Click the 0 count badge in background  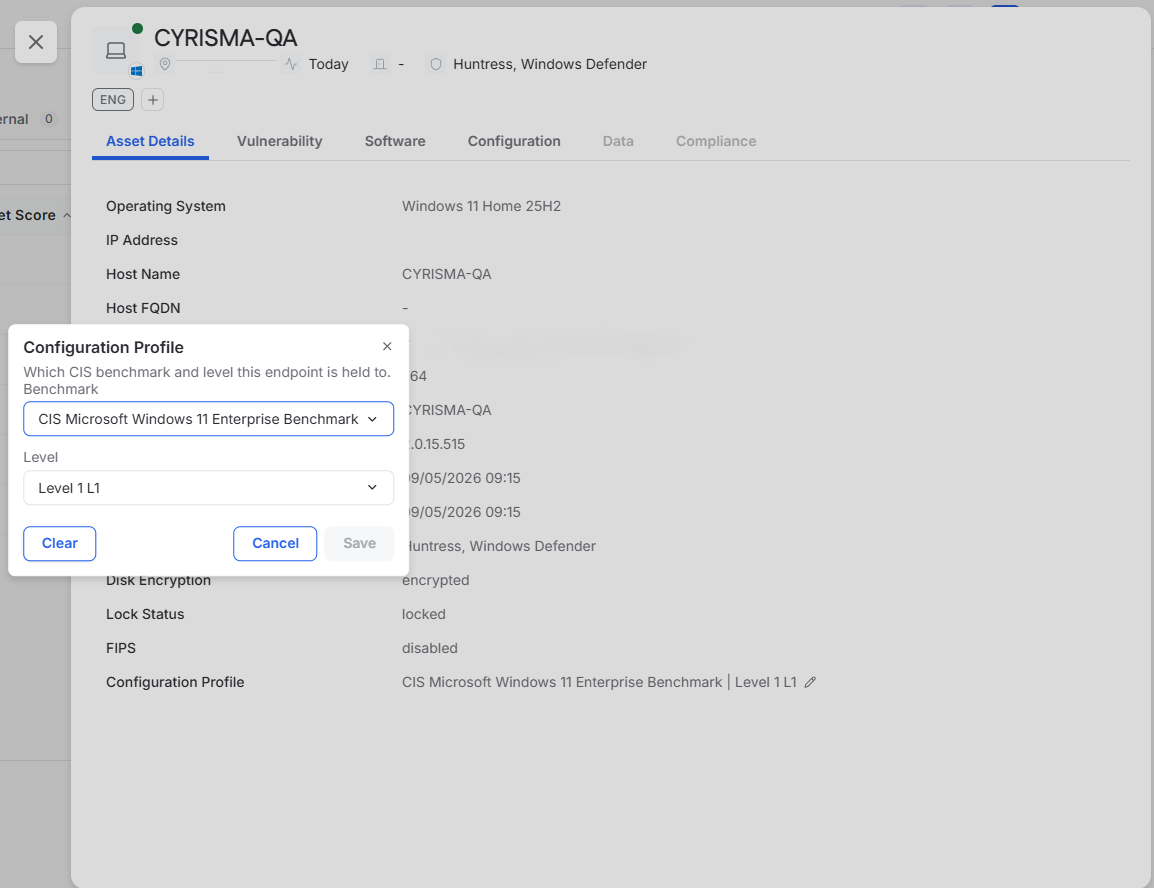click(49, 118)
